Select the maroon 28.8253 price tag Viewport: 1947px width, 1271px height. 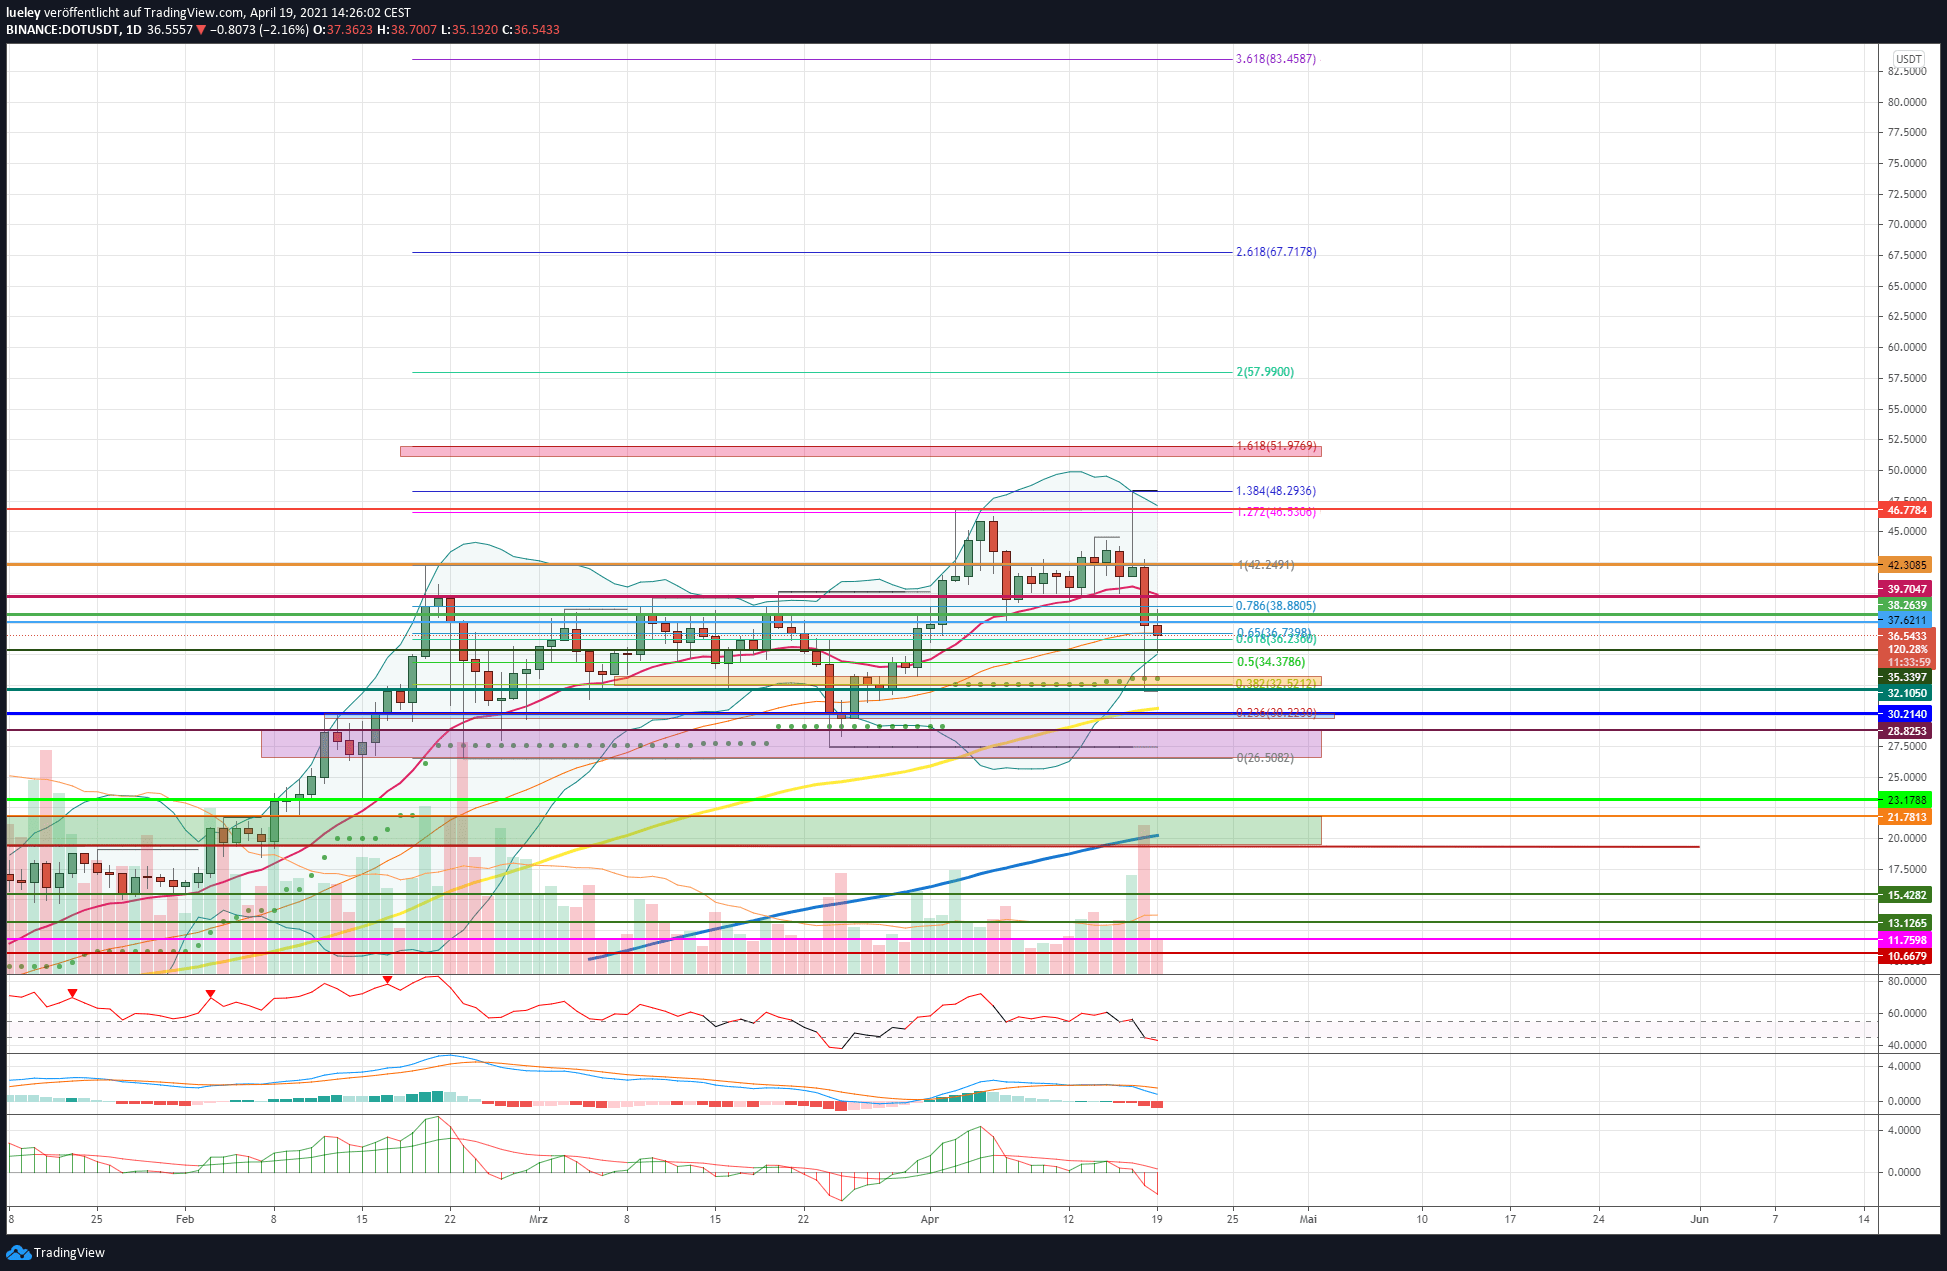(1907, 731)
